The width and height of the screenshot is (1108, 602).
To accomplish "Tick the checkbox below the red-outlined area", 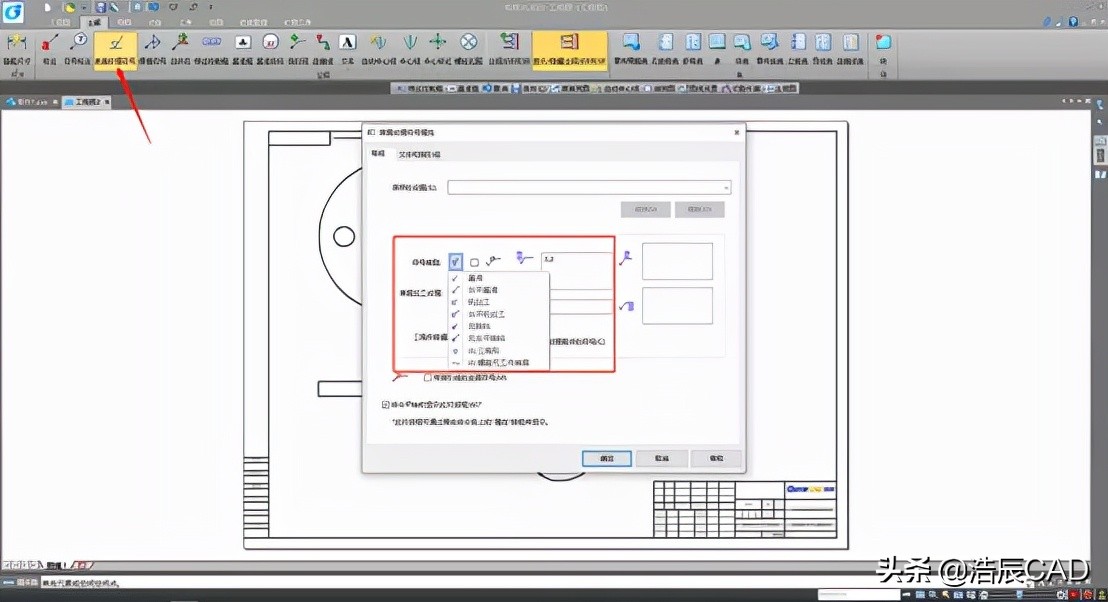I will point(428,378).
